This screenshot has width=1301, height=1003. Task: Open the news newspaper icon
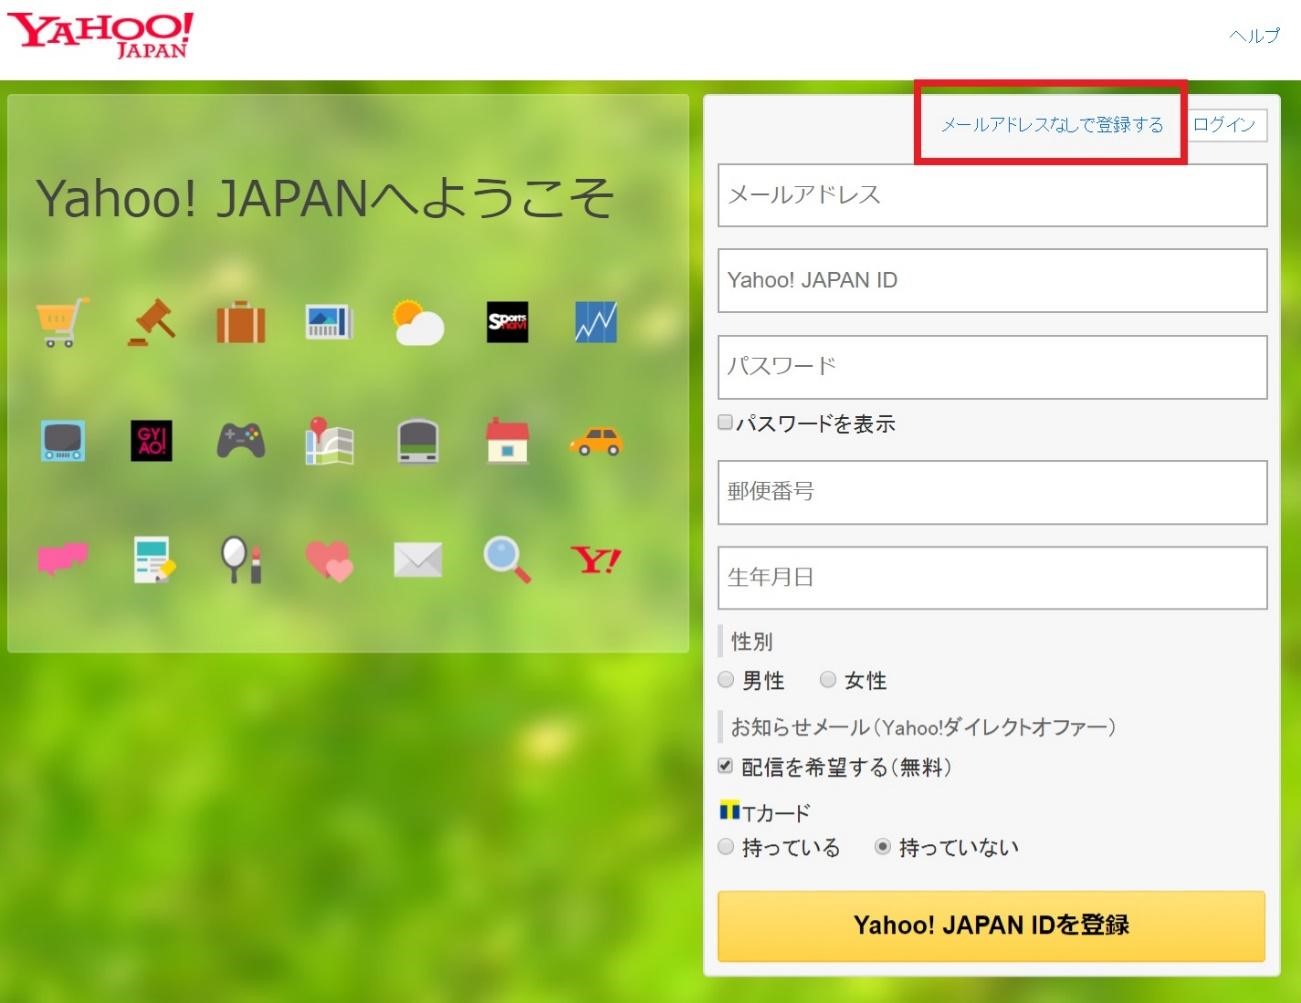(x=329, y=322)
